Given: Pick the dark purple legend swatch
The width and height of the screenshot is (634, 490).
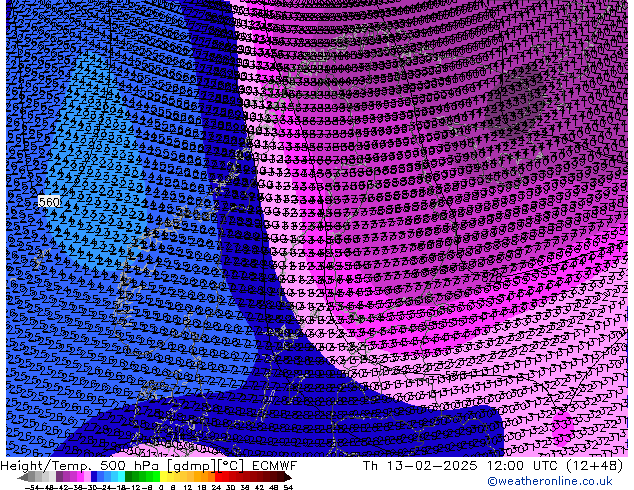Looking at the screenshot, I should [x=59, y=477].
